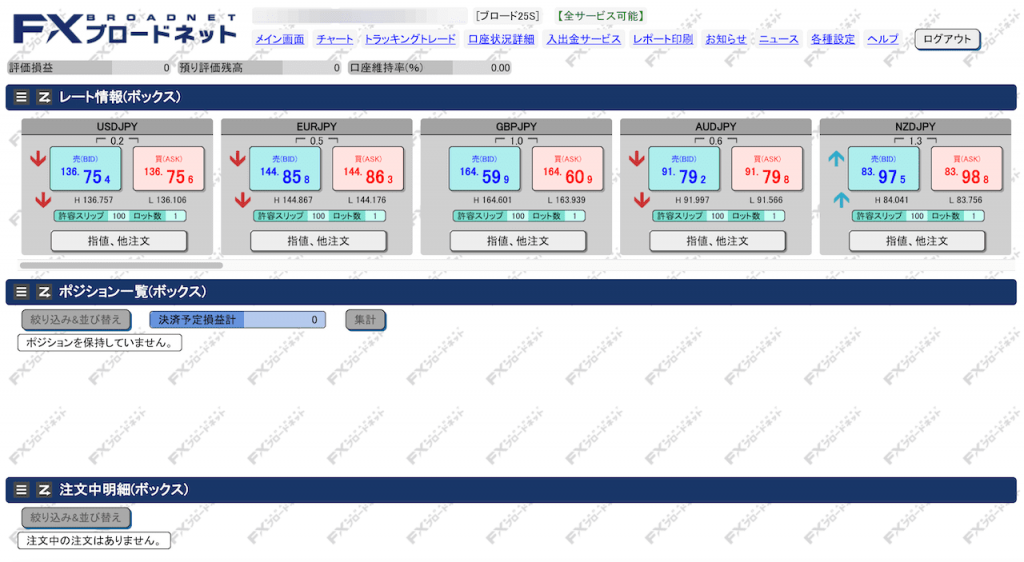Buy USDJPY at ASK 136.756

point(168,169)
